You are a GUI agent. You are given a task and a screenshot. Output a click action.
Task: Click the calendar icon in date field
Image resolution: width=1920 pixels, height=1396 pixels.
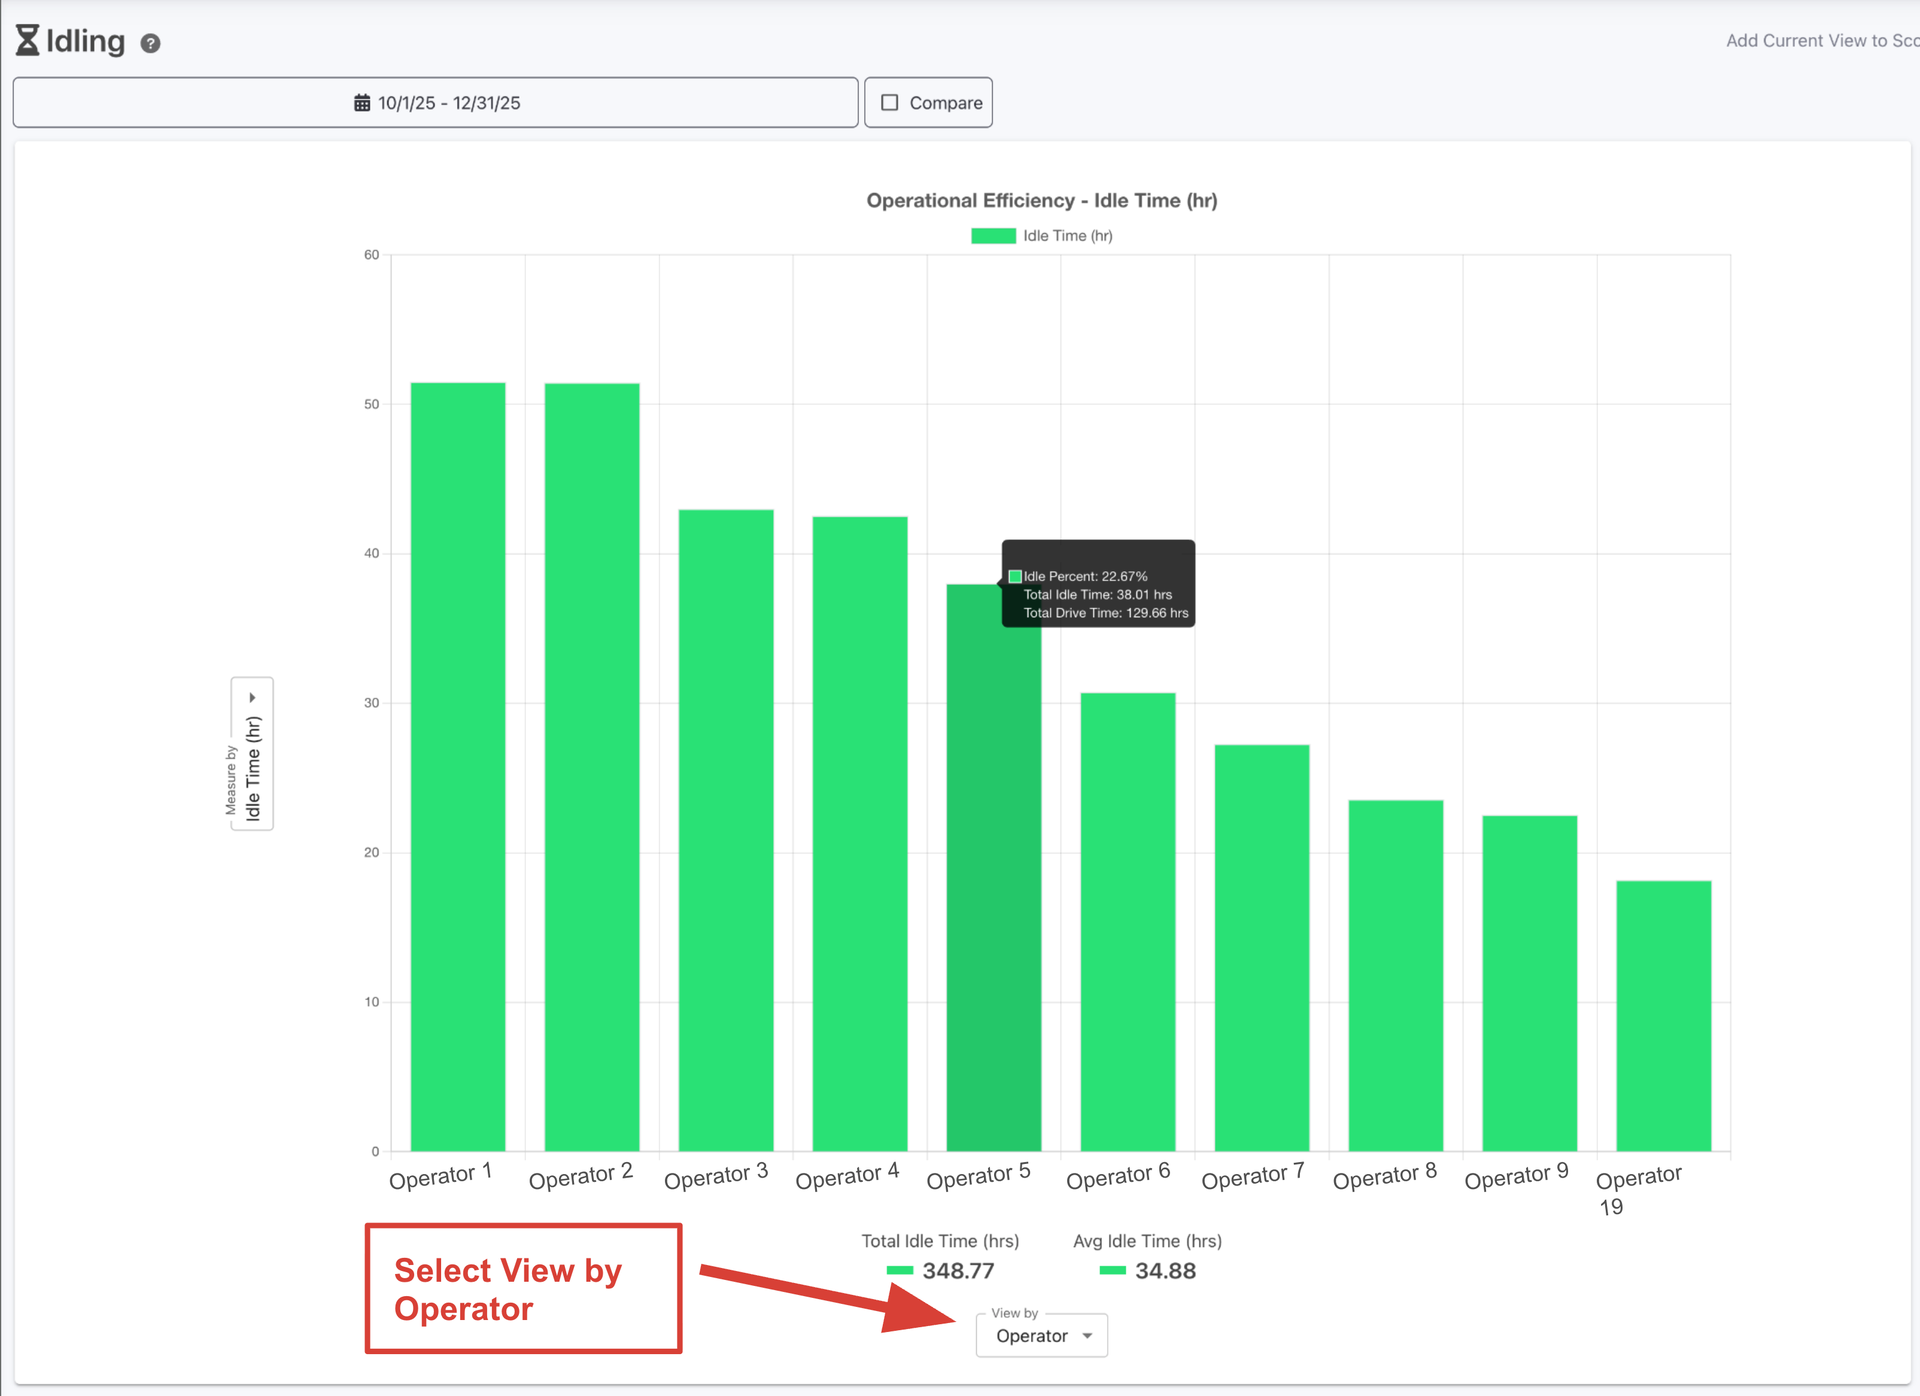(x=362, y=103)
